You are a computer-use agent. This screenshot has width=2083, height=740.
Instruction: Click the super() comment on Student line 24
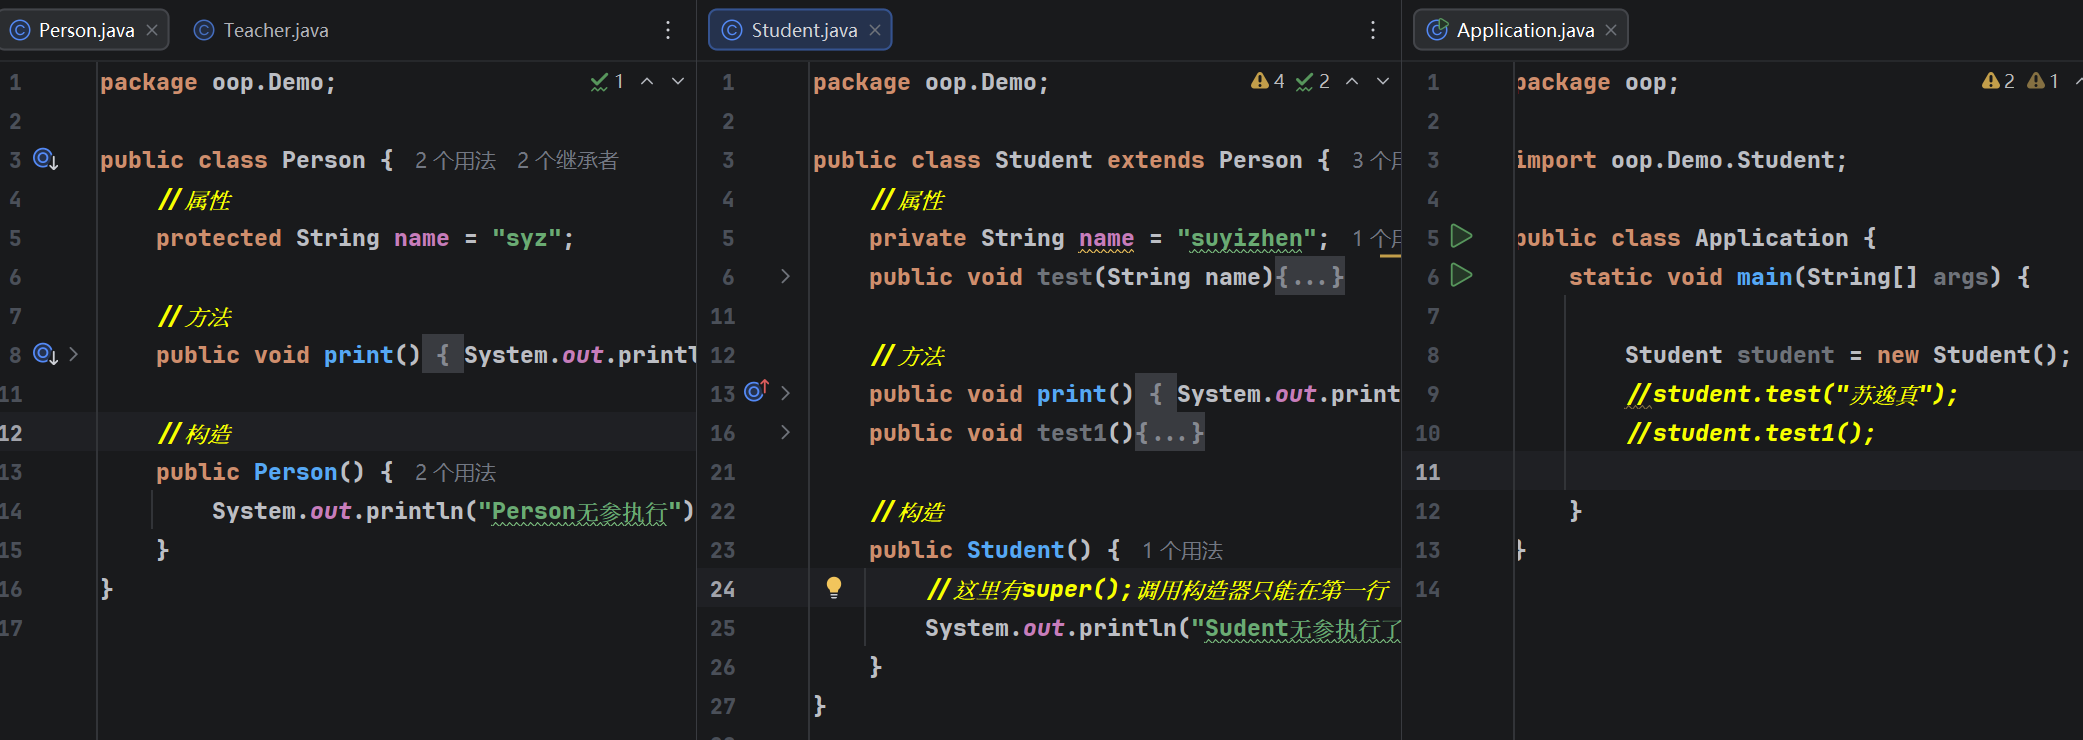[1158, 590]
